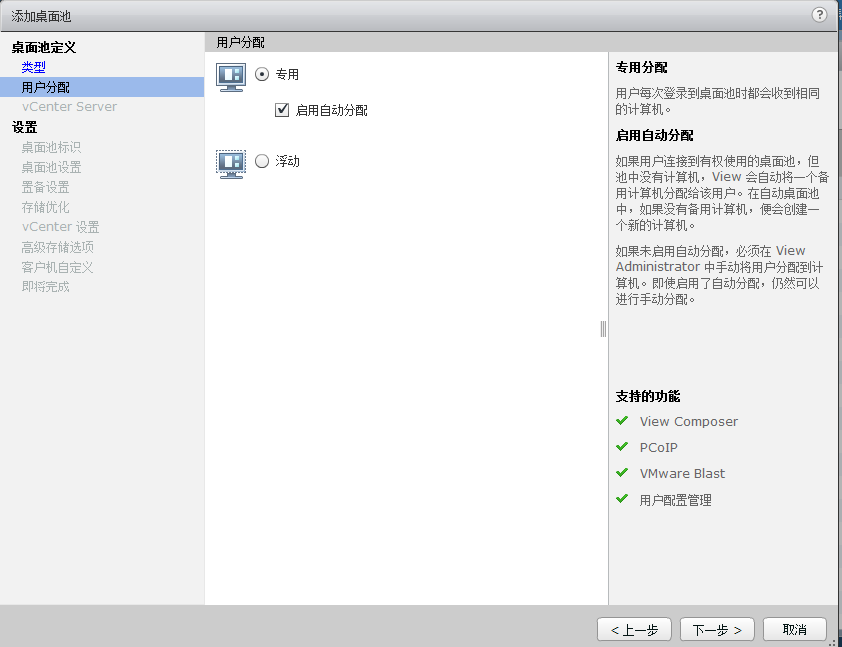This screenshot has width=842, height=647.
Task: Click the vCenter 设置 step
Action: click(60, 227)
